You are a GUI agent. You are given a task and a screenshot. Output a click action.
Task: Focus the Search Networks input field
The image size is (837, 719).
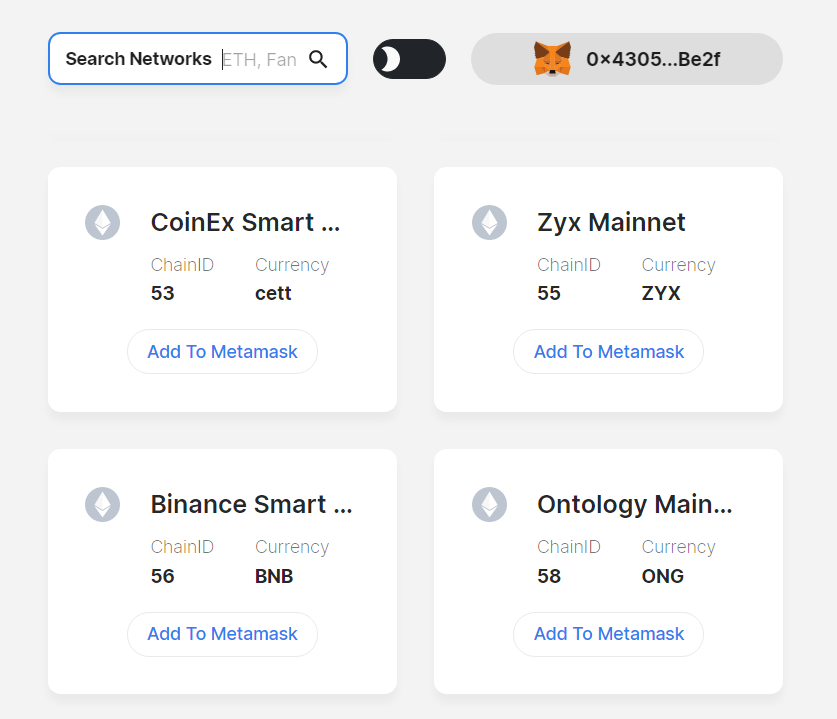[259, 59]
